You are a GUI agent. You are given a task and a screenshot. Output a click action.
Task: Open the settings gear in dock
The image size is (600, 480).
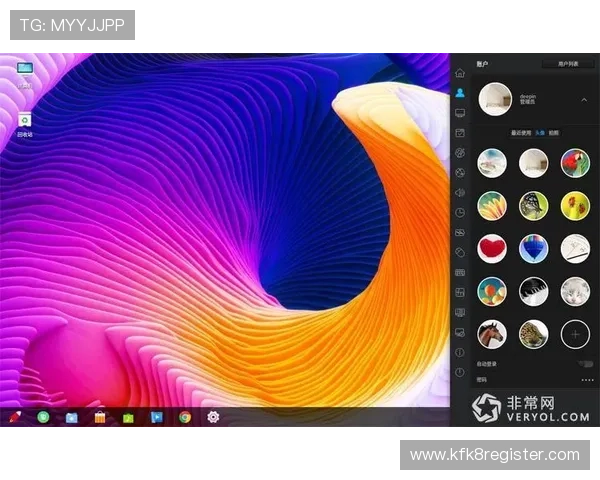point(213,417)
